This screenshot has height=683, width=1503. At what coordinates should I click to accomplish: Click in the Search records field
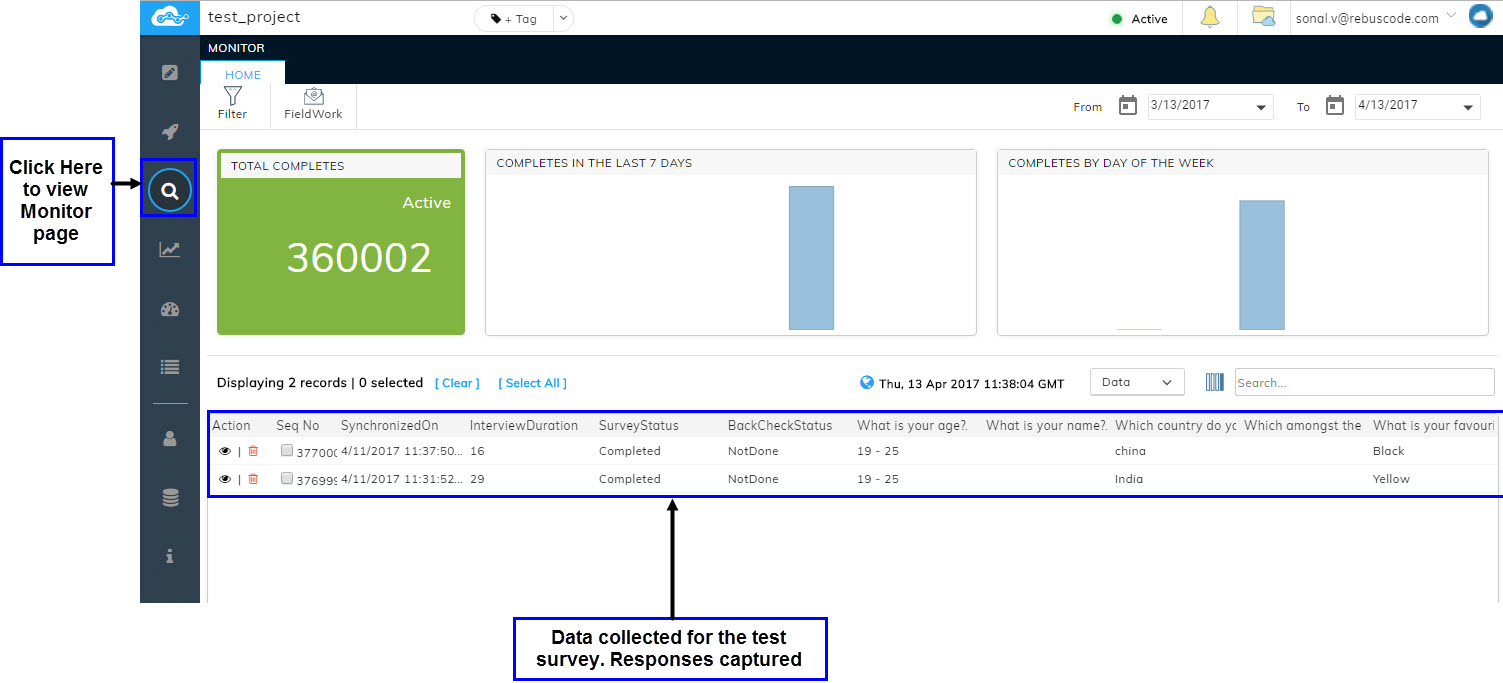click(1365, 382)
